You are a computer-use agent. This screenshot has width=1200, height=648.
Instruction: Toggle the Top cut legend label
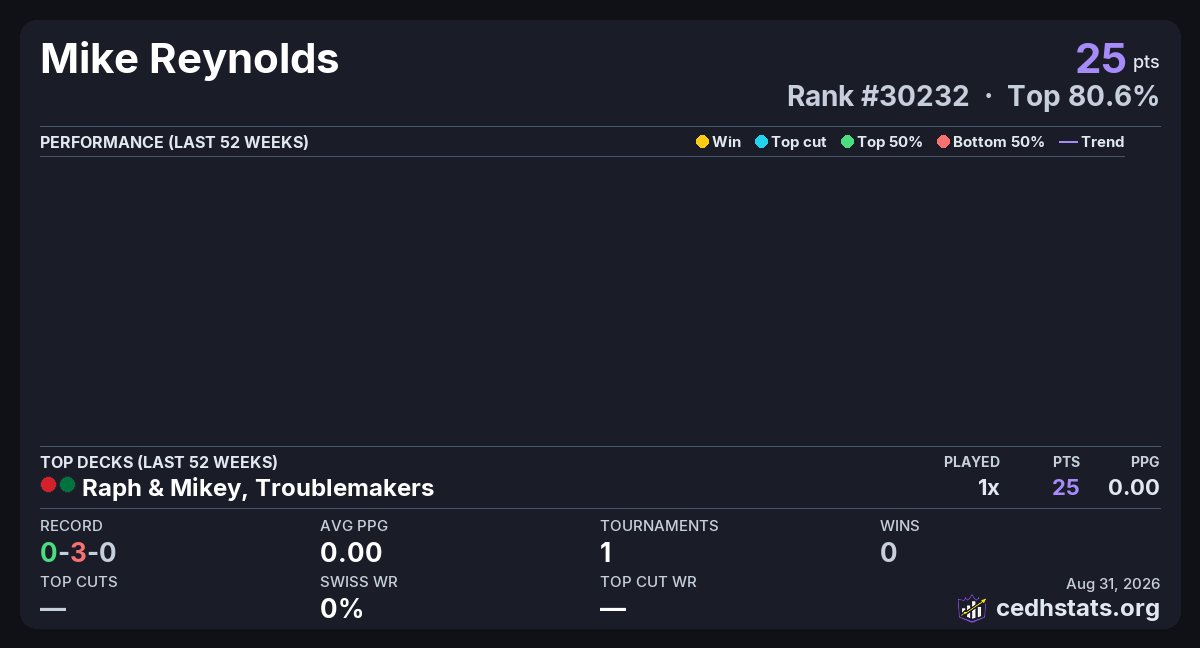[x=799, y=142]
